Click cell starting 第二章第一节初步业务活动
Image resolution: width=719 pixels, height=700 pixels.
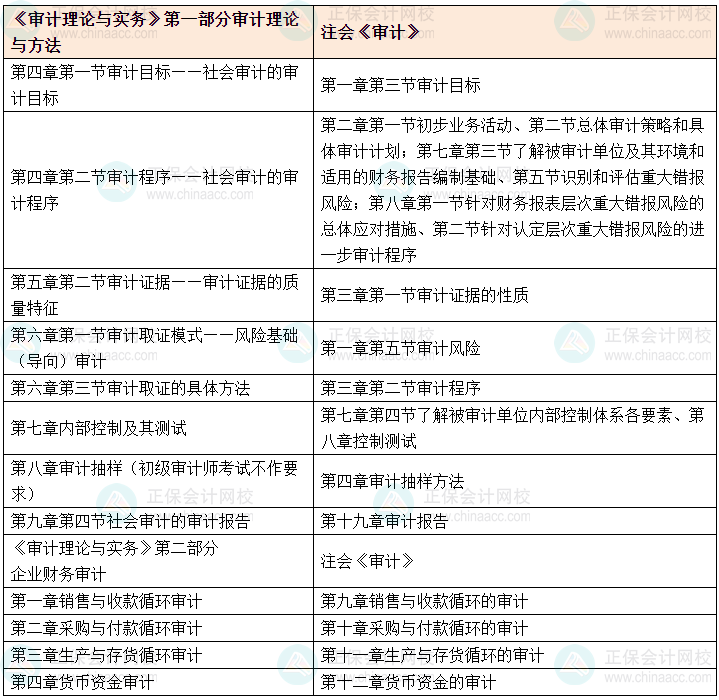click(x=514, y=190)
